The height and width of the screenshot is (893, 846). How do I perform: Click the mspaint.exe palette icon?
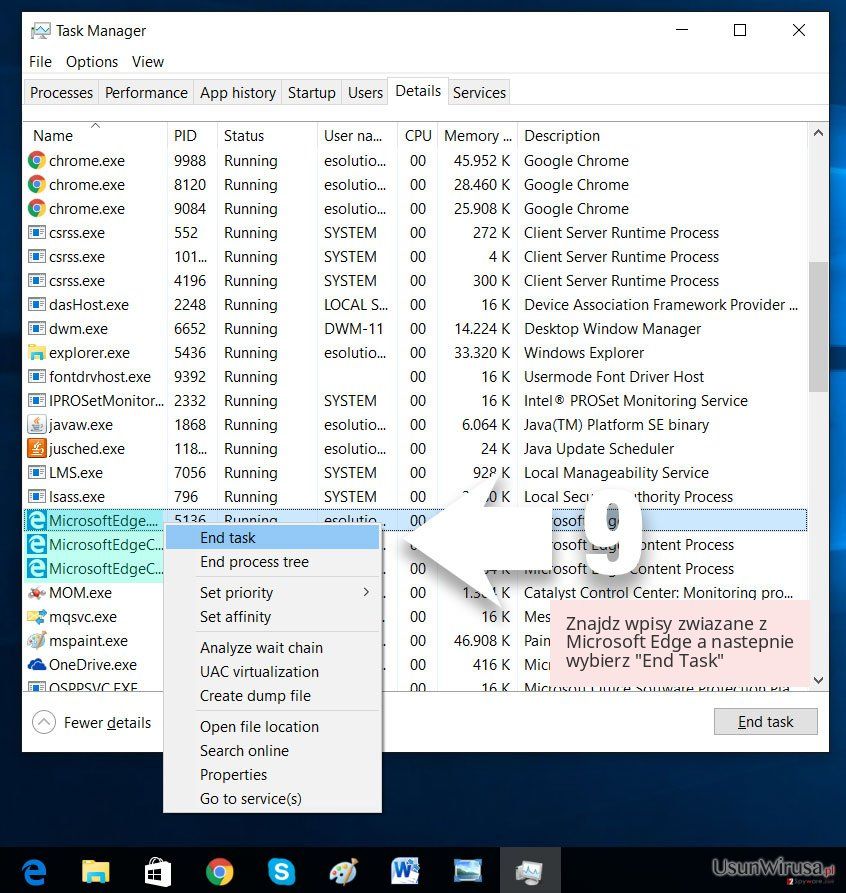pyautogui.click(x=36, y=641)
